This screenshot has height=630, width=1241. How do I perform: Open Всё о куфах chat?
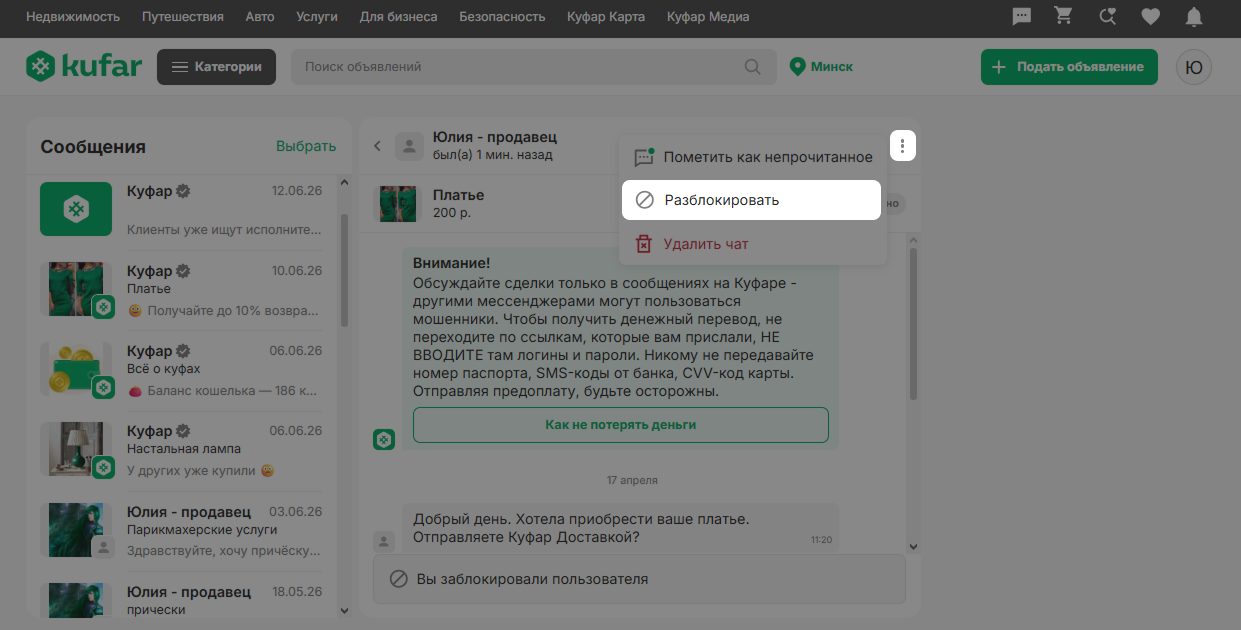[190, 370]
